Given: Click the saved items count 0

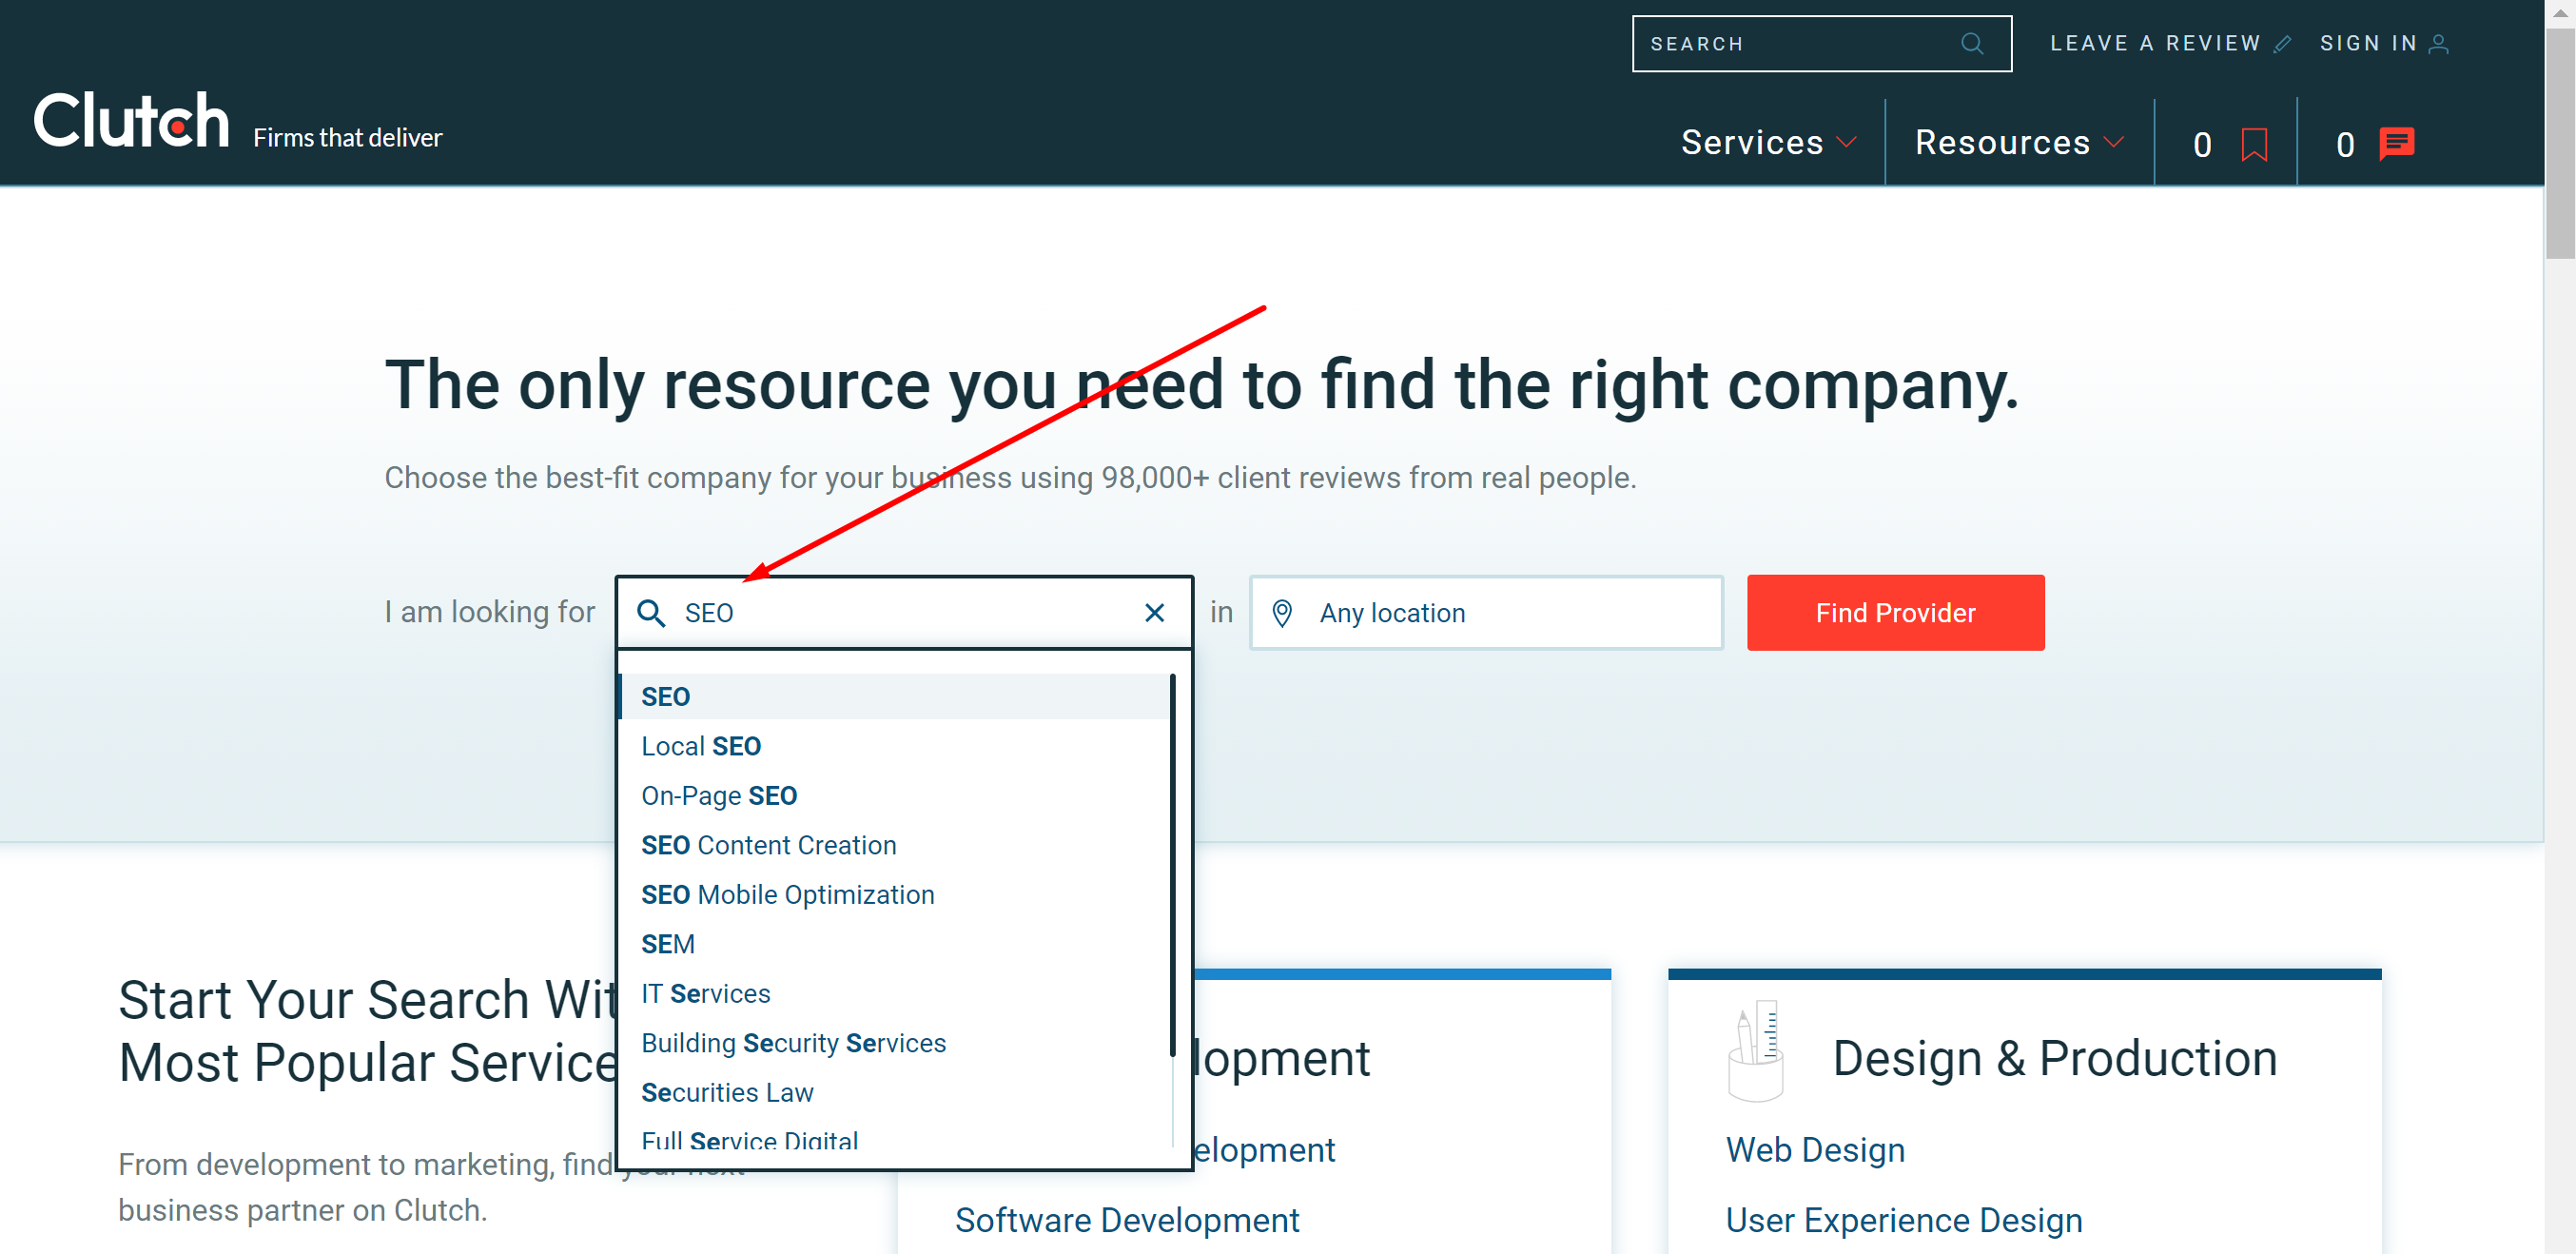Looking at the screenshot, I should pyautogui.click(x=2202, y=145).
